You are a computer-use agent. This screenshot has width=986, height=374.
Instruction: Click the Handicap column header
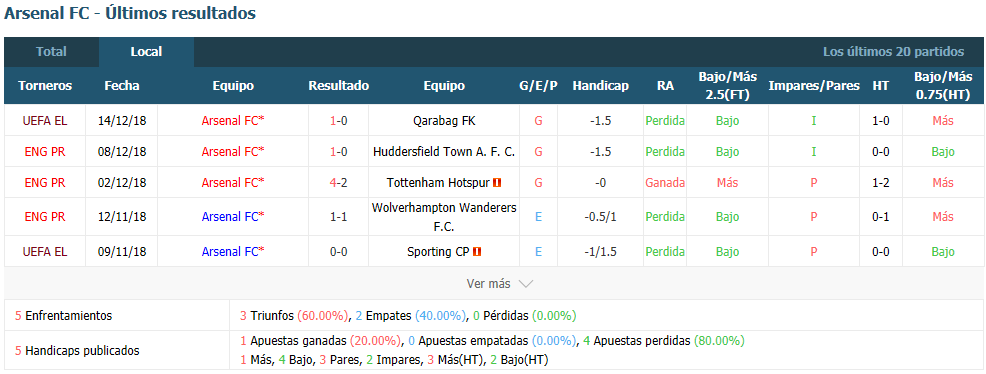pyautogui.click(x=601, y=86)
